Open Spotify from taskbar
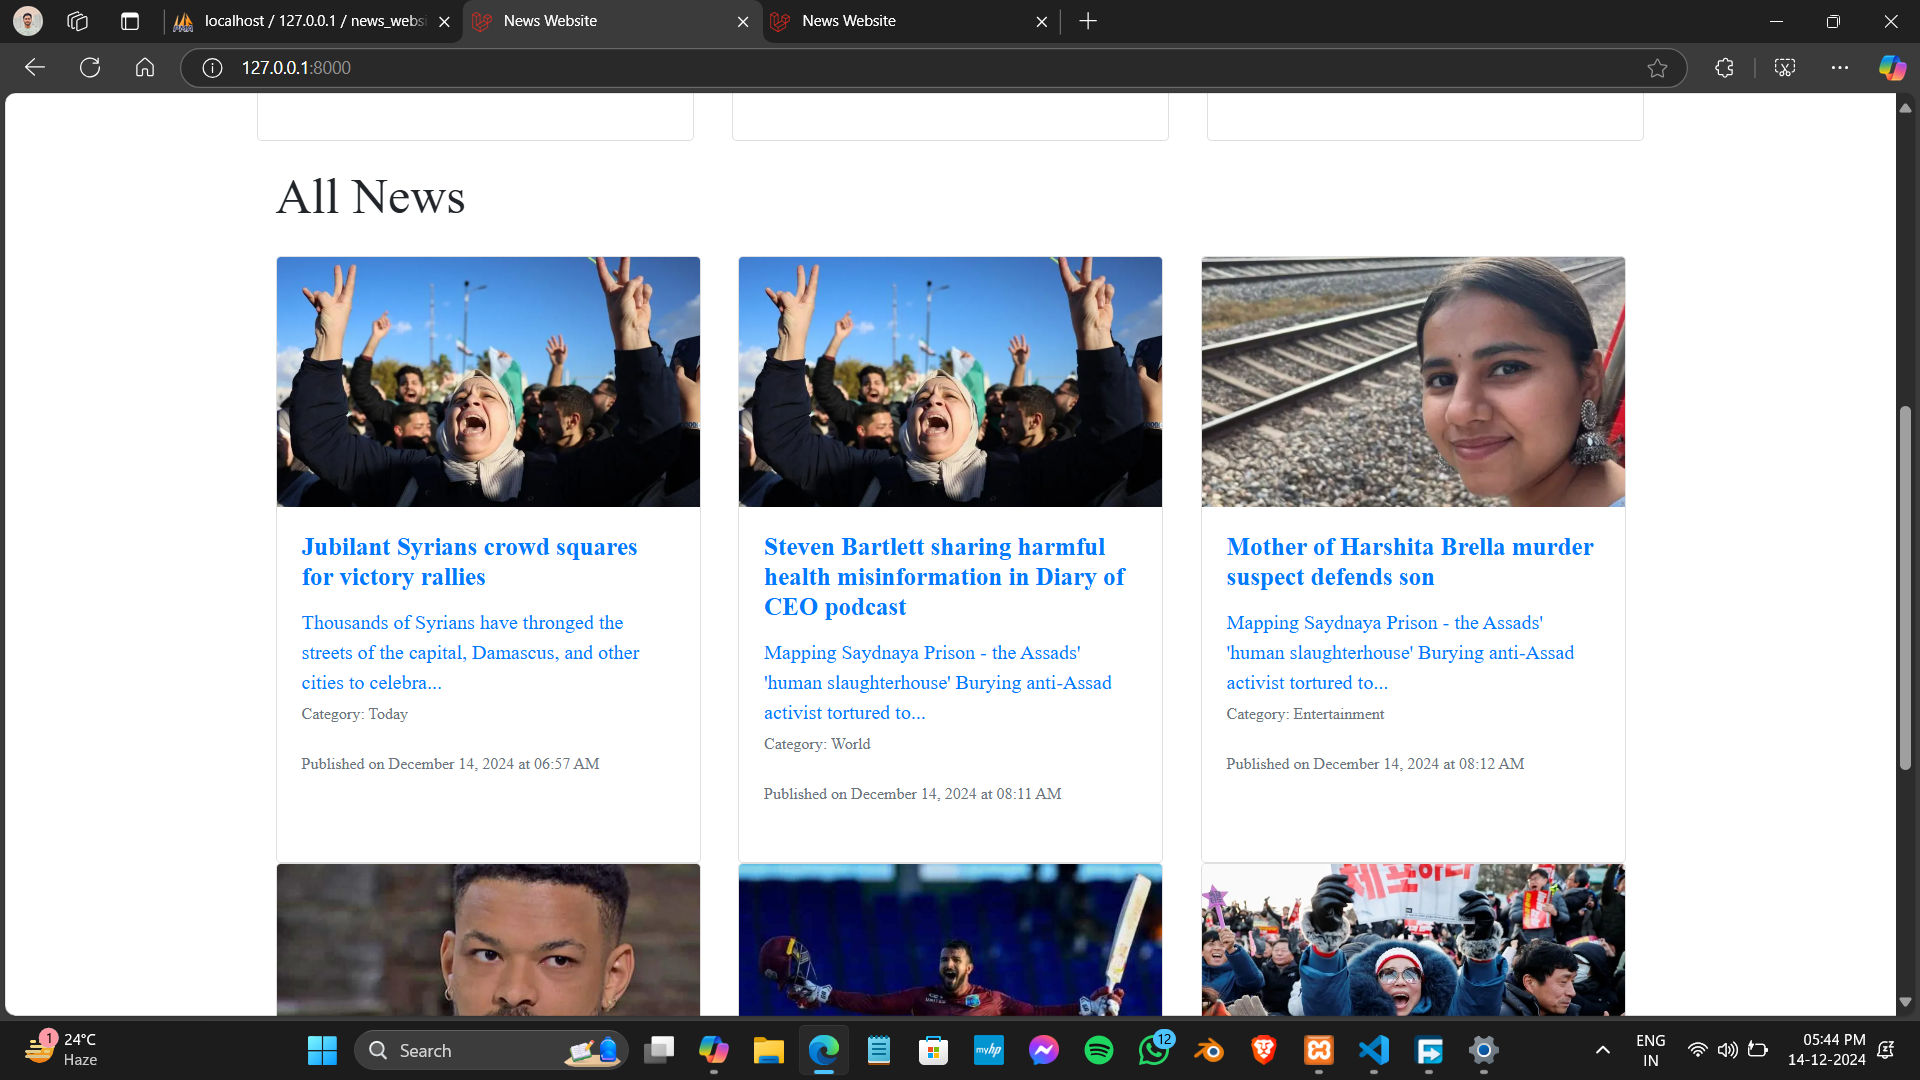 coord(1098,1050)
